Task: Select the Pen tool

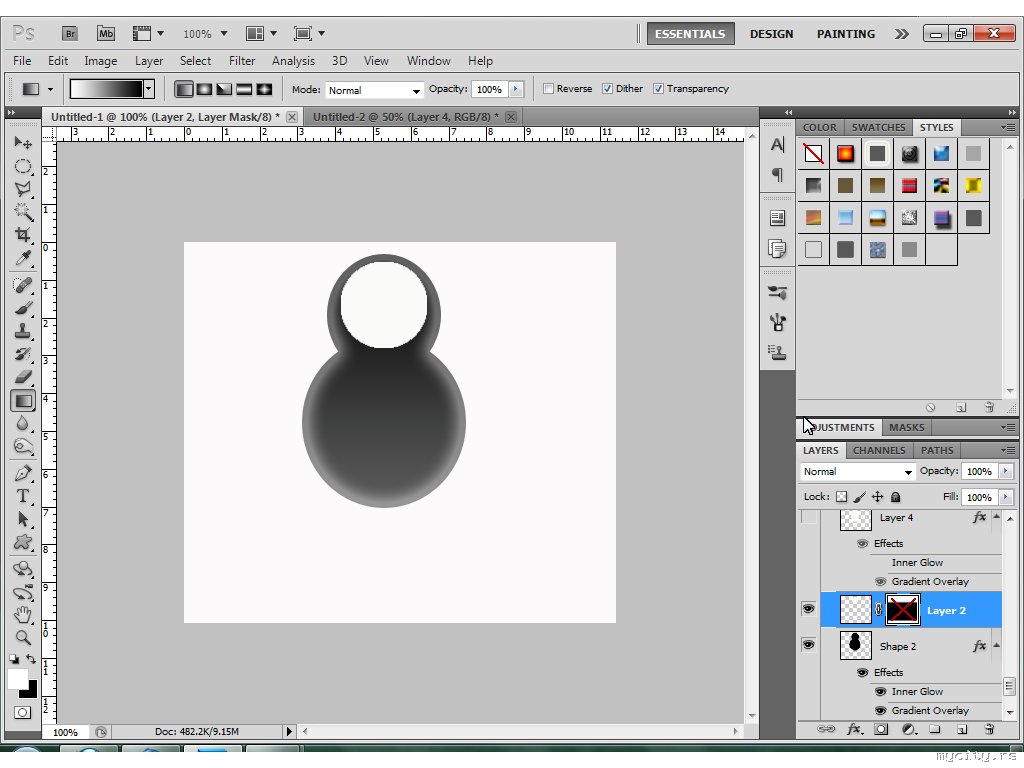Action: tap(22, 472)
